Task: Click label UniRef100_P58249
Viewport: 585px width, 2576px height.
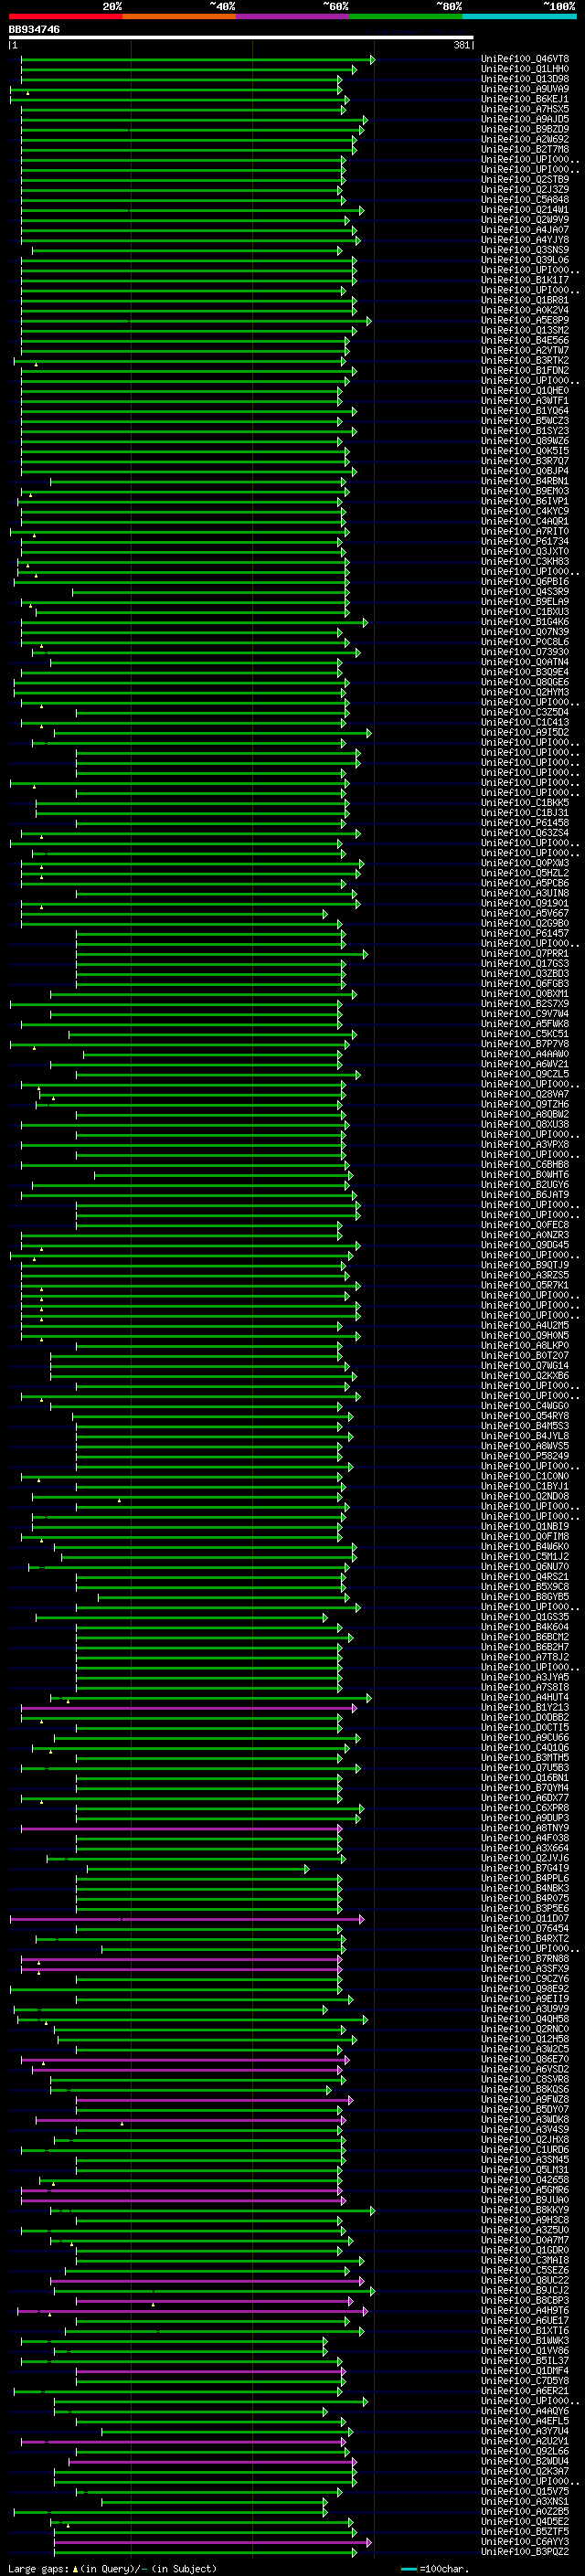Action: pos(525,1456)
